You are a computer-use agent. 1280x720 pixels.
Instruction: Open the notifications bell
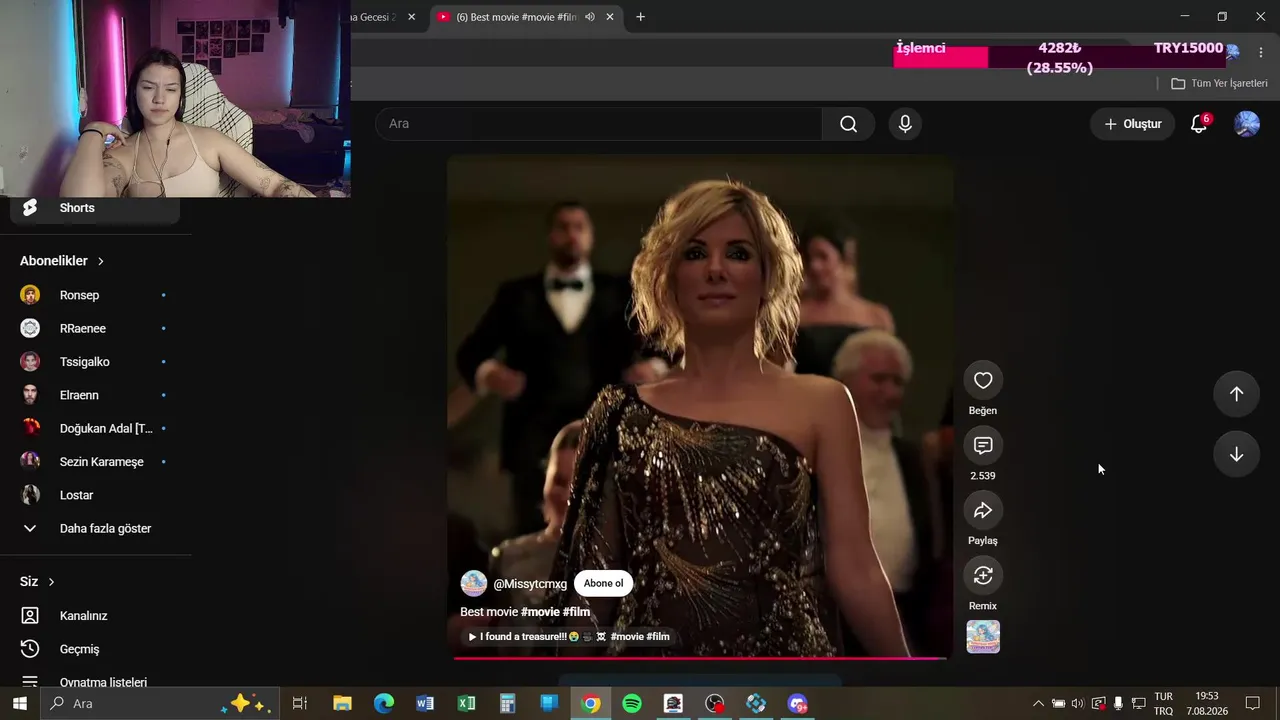[1198, 124]
